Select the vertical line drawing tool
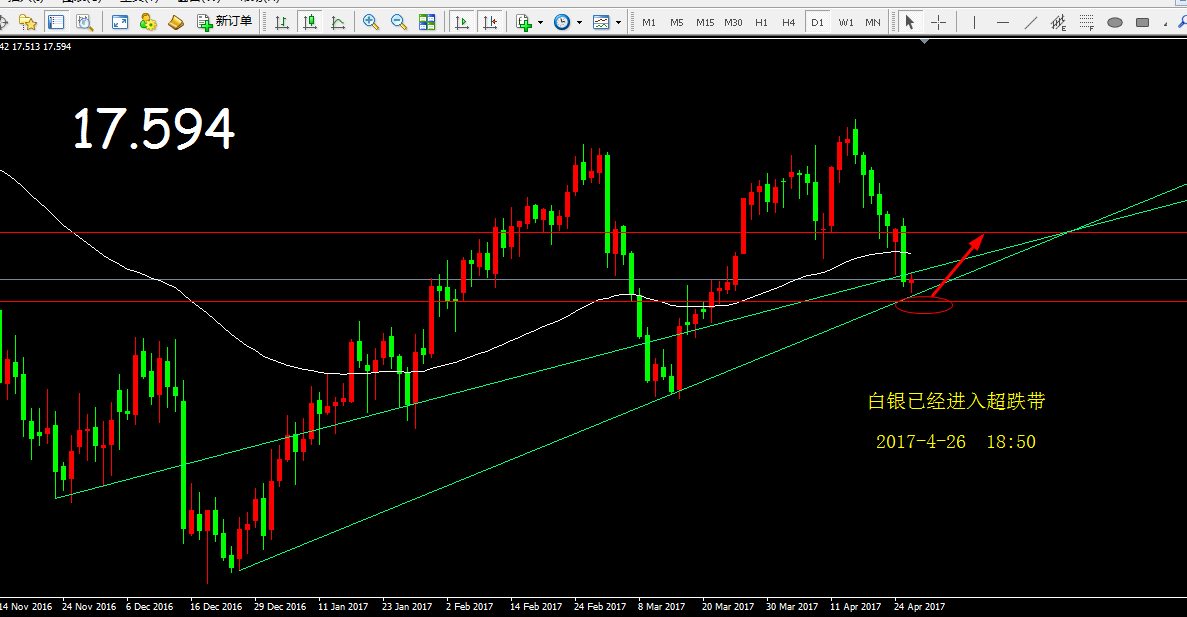 [x=974, y=22]
